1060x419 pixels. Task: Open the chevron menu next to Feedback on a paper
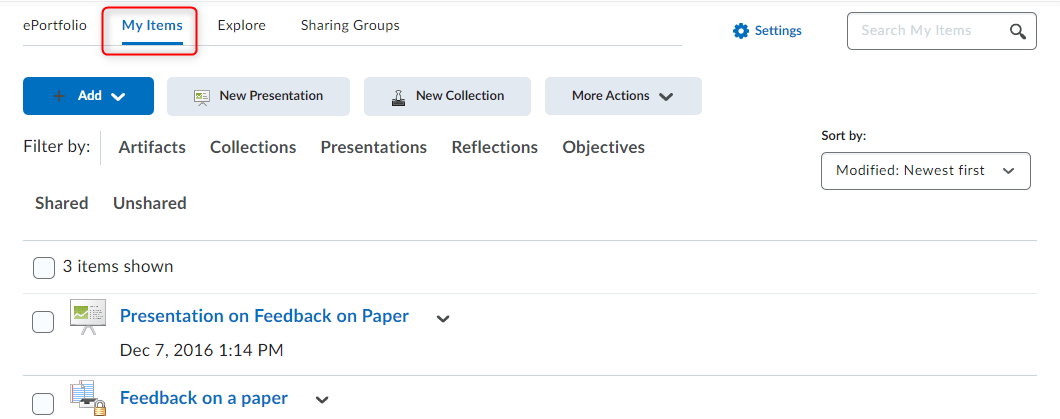(x=322, y=400)
